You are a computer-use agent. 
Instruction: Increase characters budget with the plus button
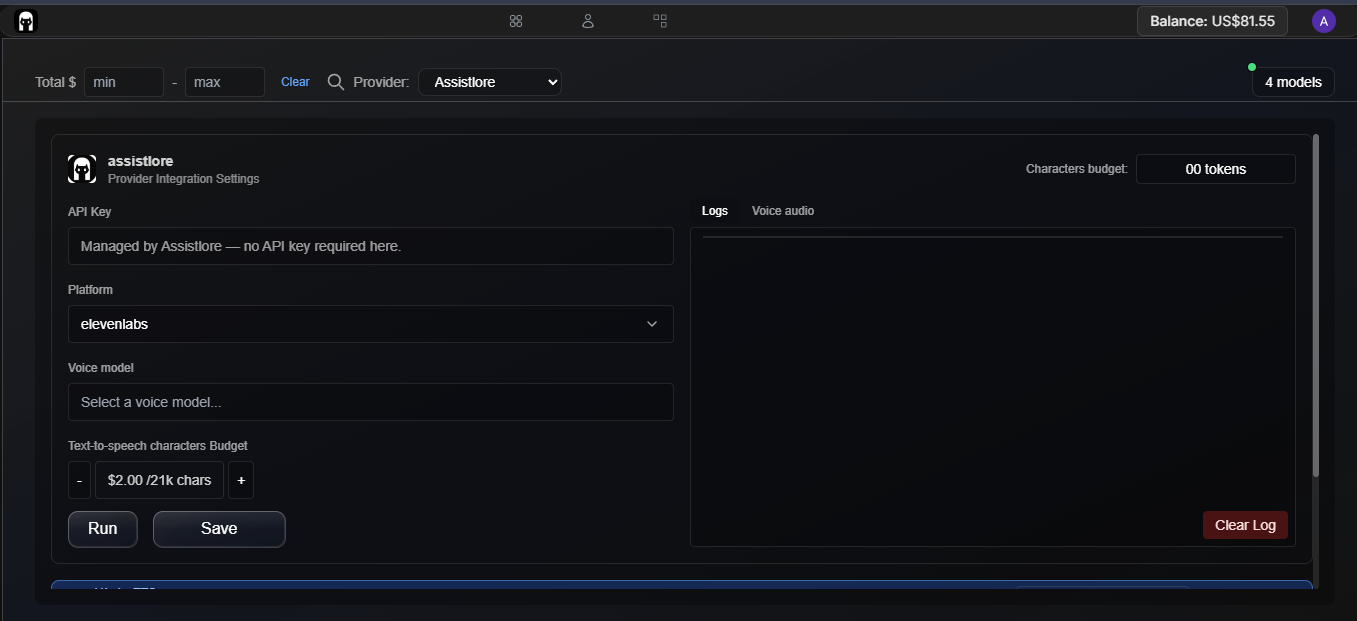pos(241,480)
